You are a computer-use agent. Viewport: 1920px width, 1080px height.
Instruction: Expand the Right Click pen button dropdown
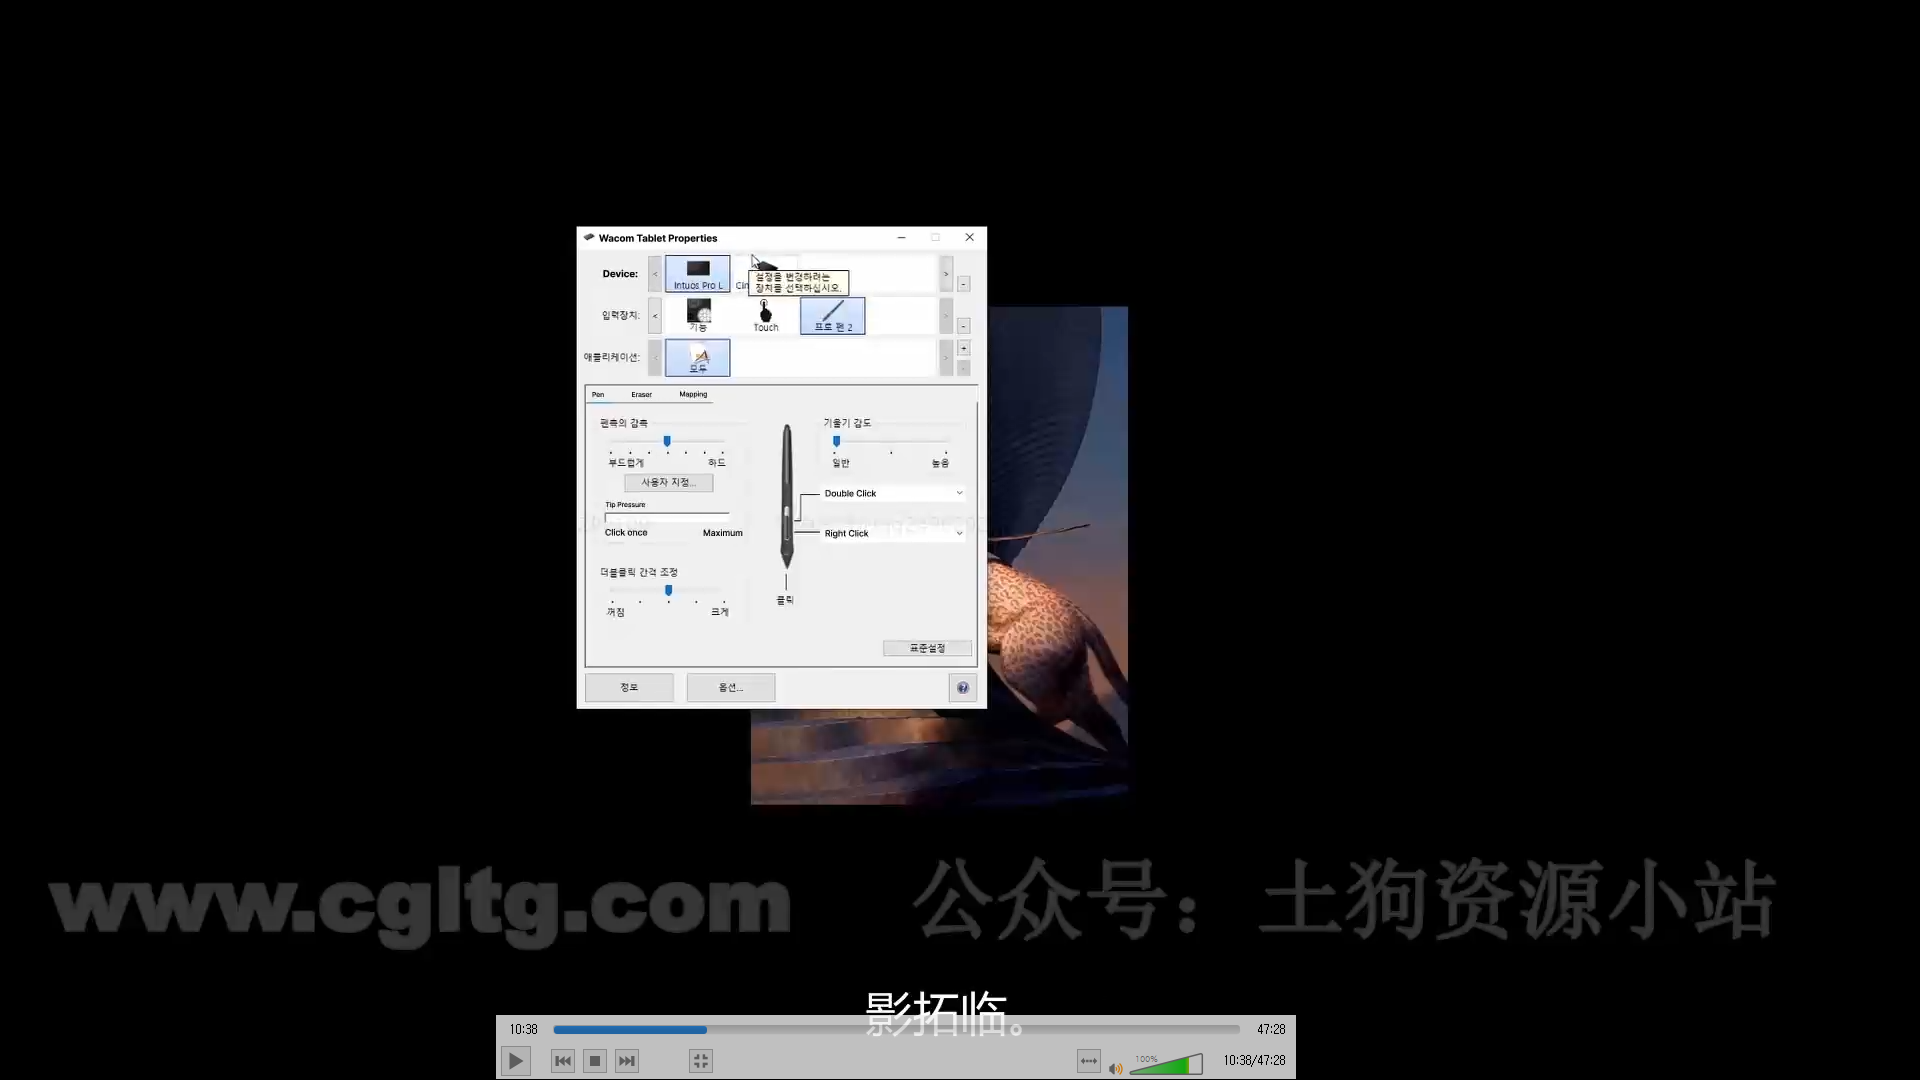893,533
